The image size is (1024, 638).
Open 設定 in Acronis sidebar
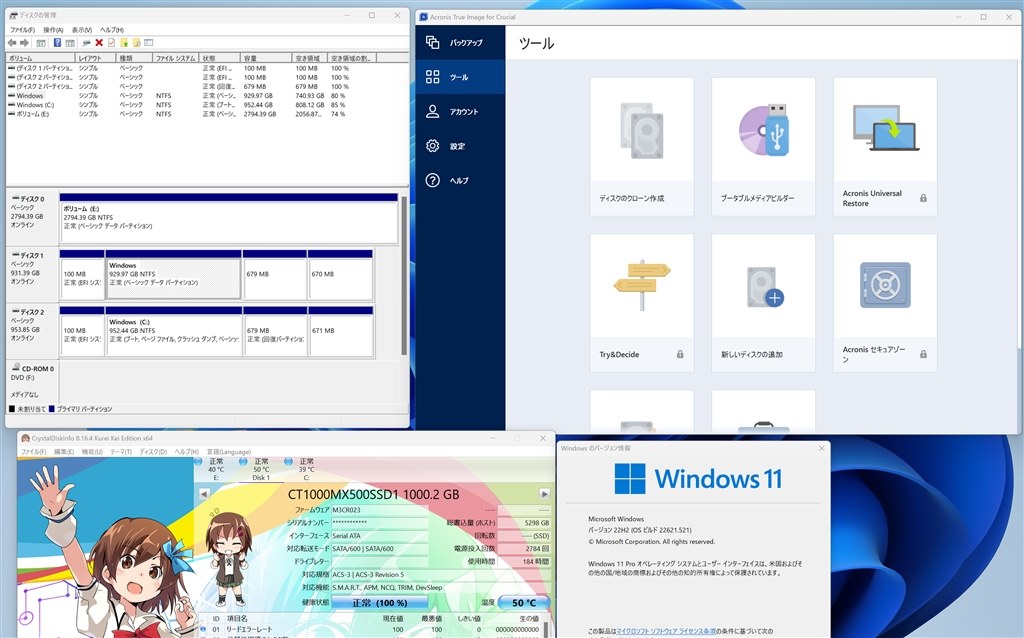point(460,146)
